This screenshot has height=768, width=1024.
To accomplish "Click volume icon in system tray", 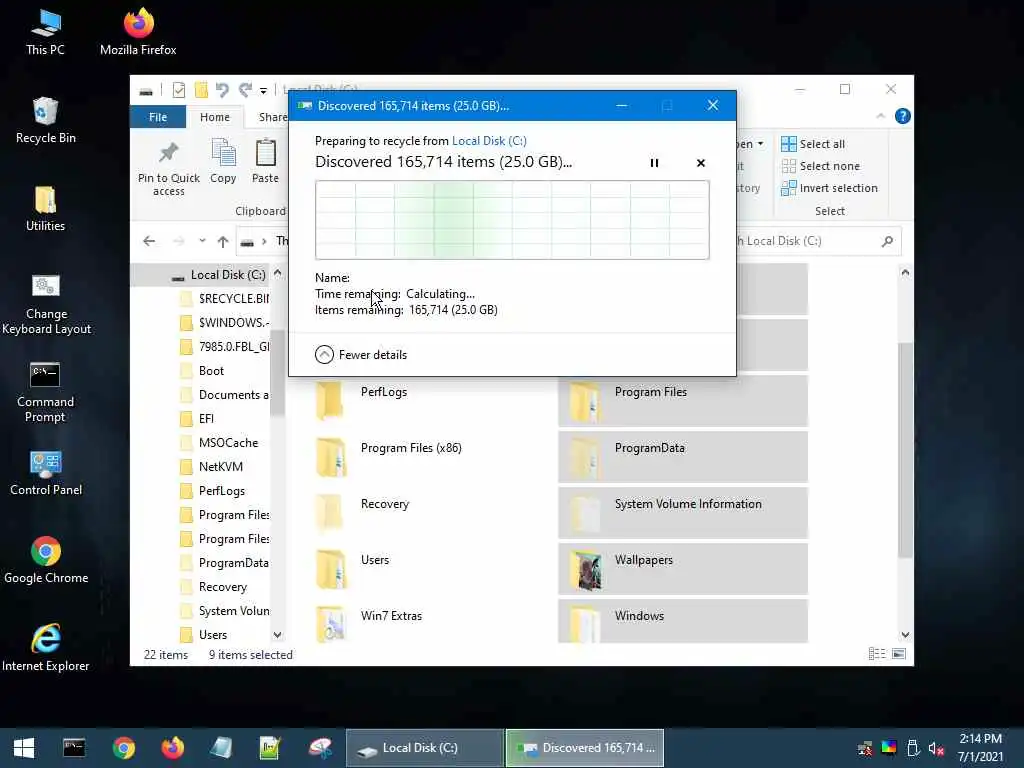I will (x=936, y=748).
